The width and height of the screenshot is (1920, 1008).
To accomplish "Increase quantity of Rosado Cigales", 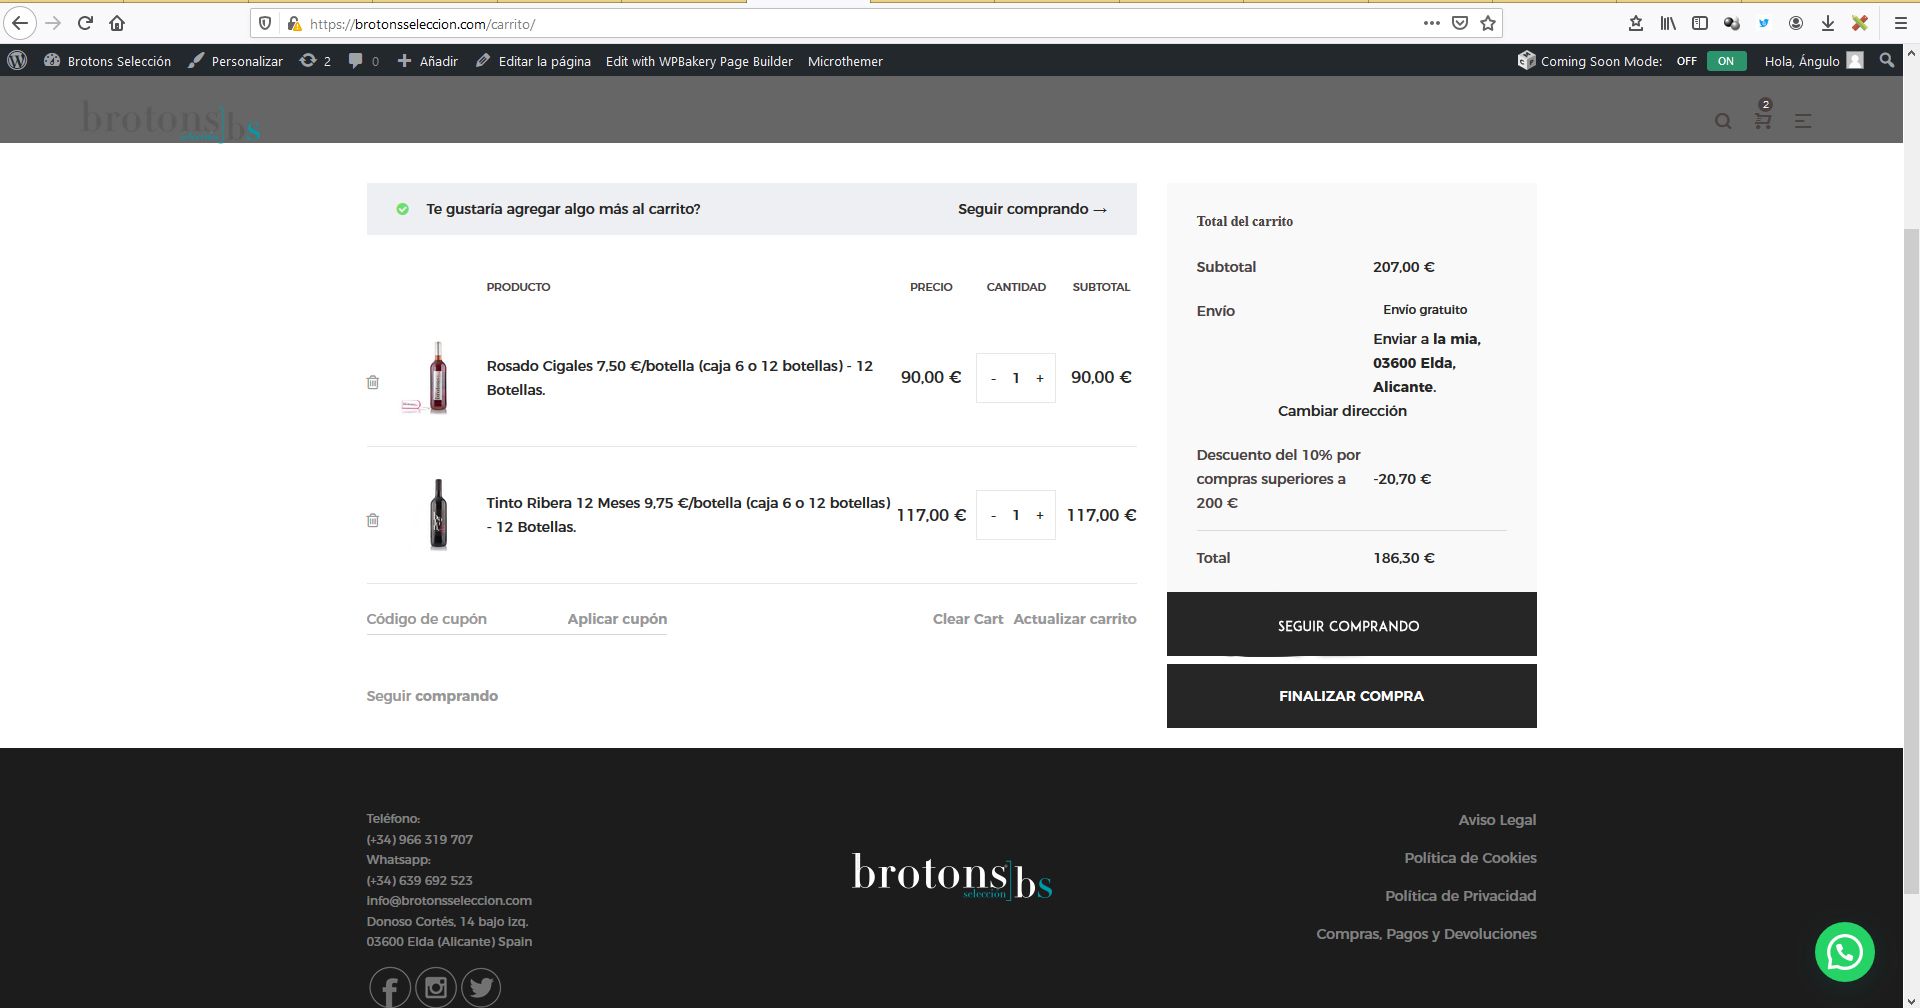I will (1040, 378).
